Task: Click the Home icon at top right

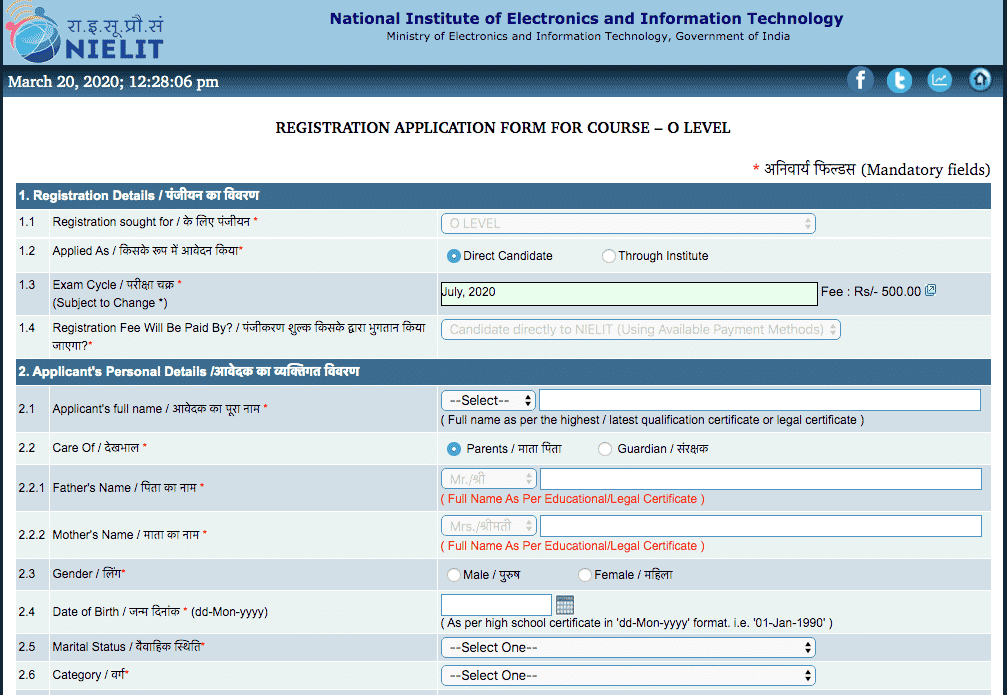Action: [978, 80]
